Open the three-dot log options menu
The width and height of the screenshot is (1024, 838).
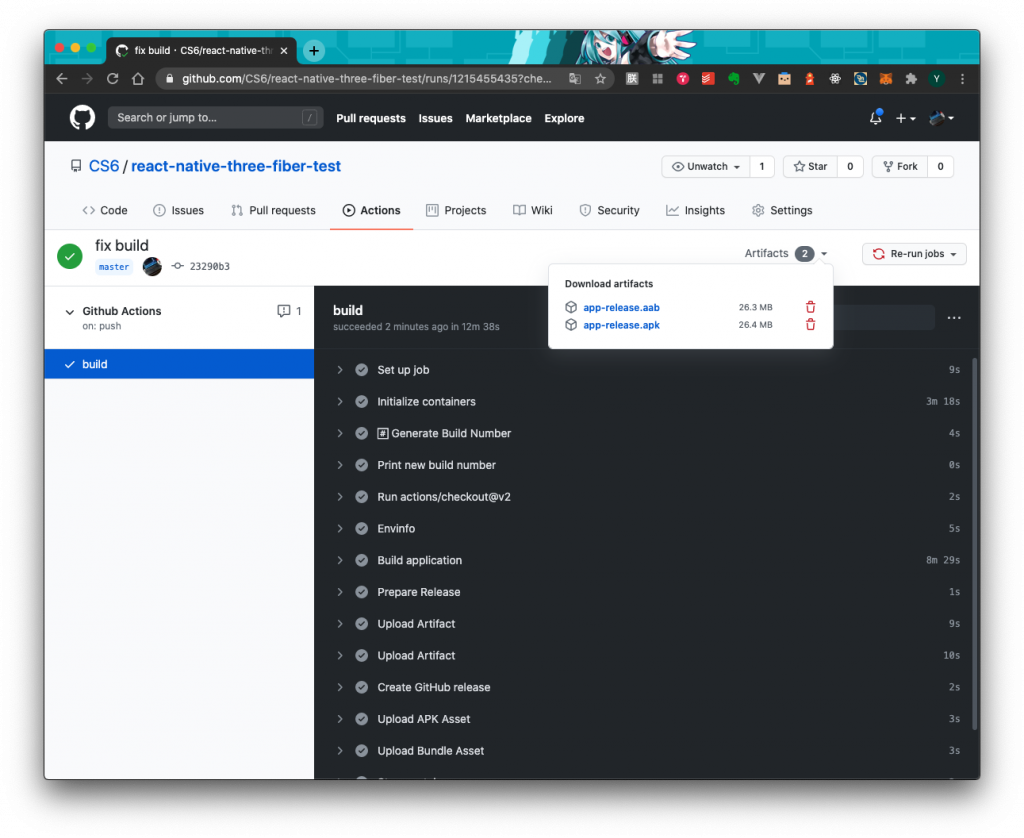(x=954, y=317)
